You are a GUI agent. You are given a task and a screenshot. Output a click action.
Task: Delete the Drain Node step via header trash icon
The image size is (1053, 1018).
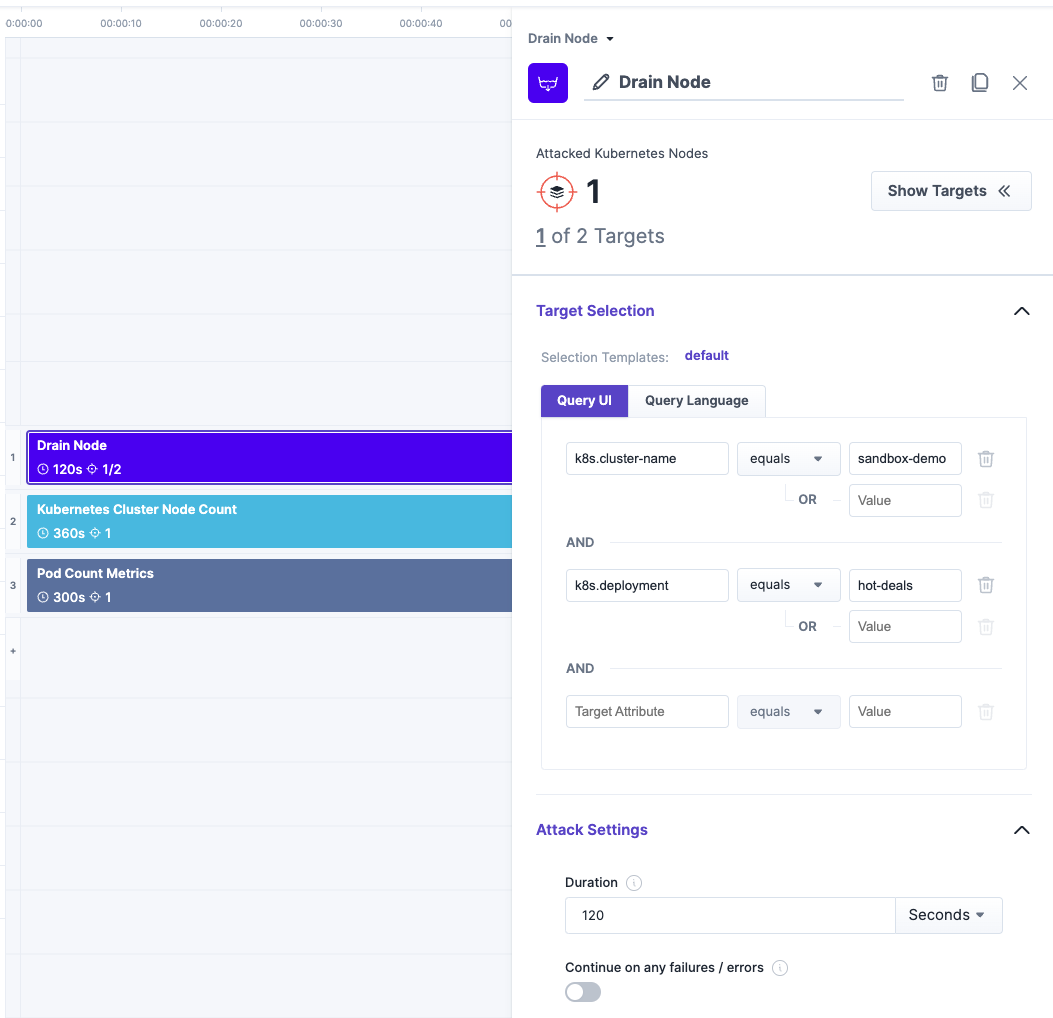tap(940, 83)
